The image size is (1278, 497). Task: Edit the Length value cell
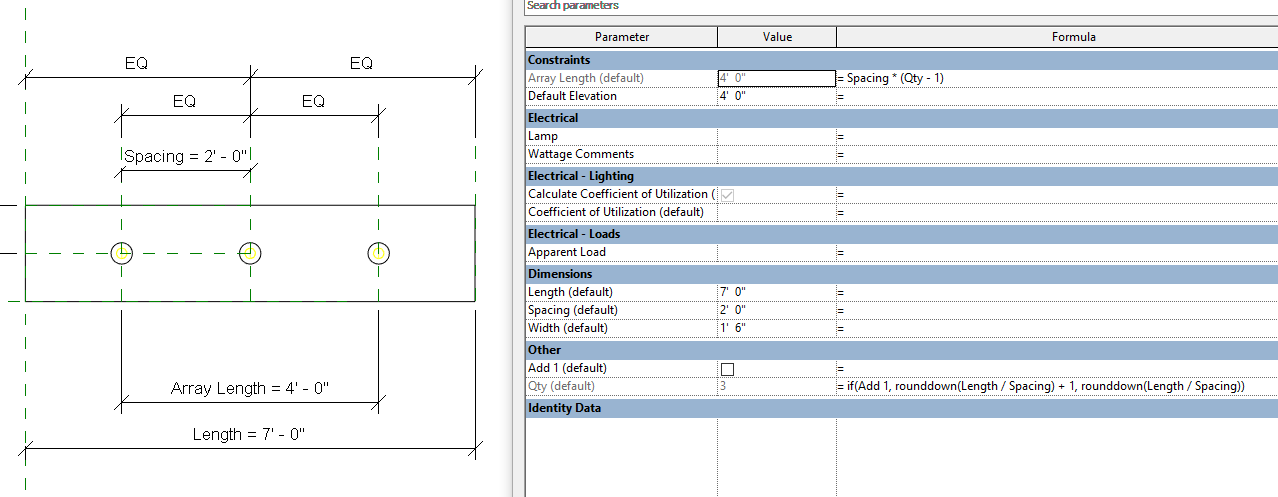click(x=776, y=292)
